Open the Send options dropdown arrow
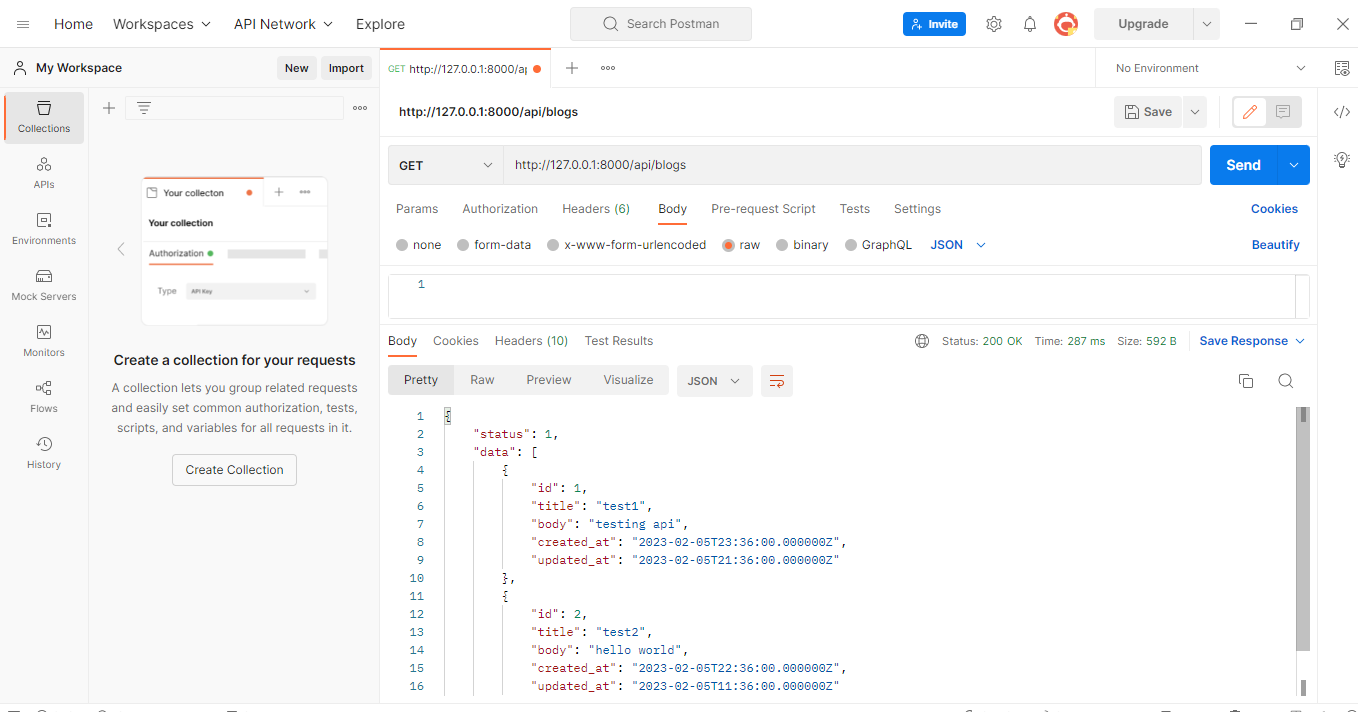This screenshot has width=1358, height=712. [x=1295, y=165]
